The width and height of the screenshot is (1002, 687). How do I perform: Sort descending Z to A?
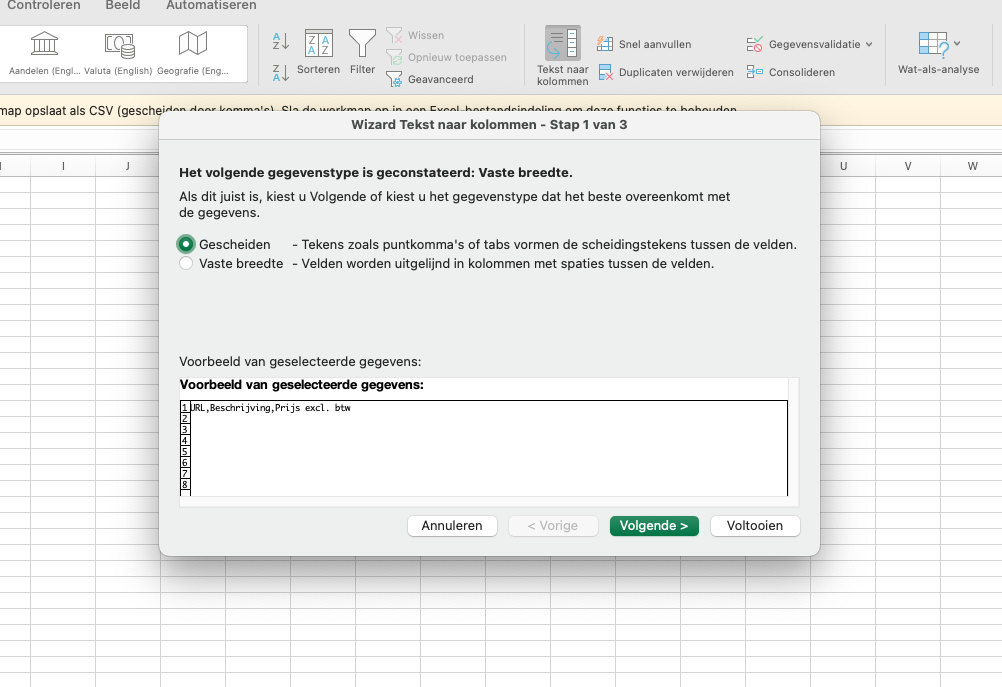pos(281,72)
